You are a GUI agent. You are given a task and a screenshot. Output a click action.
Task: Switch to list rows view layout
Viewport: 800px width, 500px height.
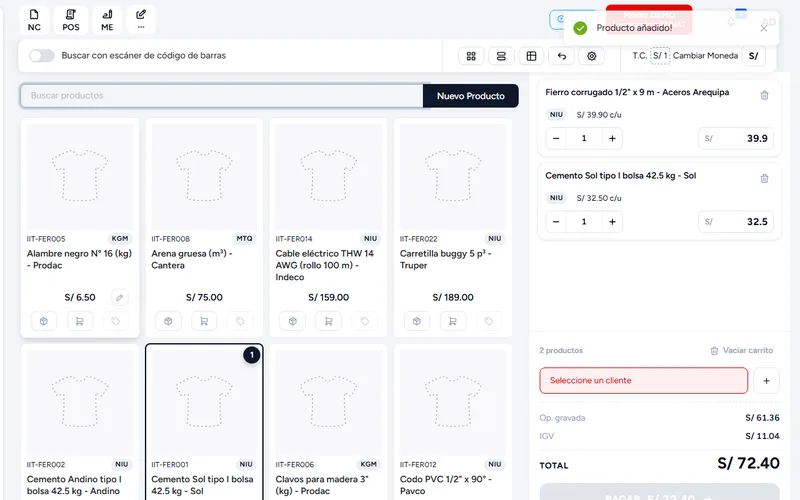[x=501, y=56]
